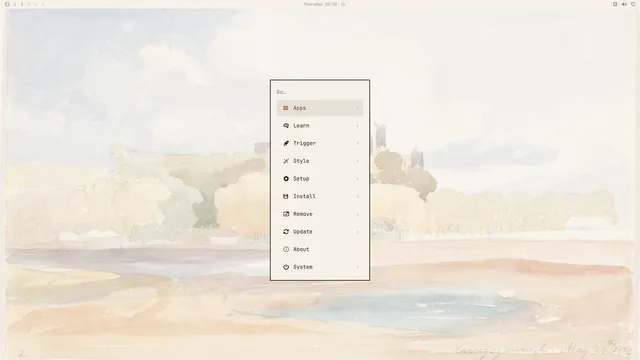Expand the Learn submenu chevron
640x360 pixels.
358,126
